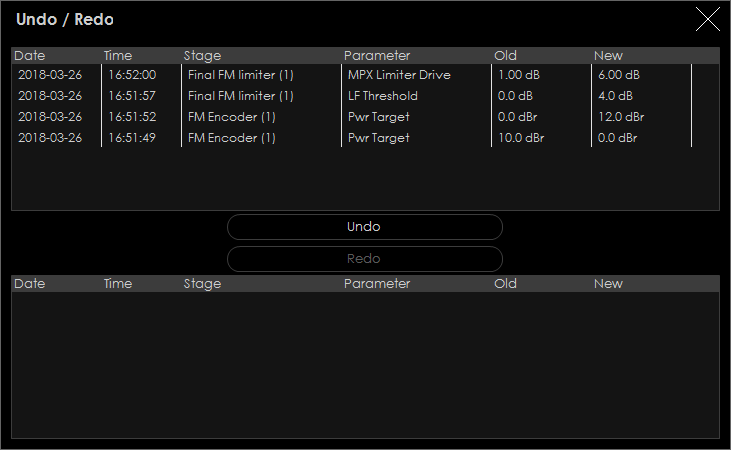Click the Old header in redo list

pyautogui.click(x=505, y=284)
